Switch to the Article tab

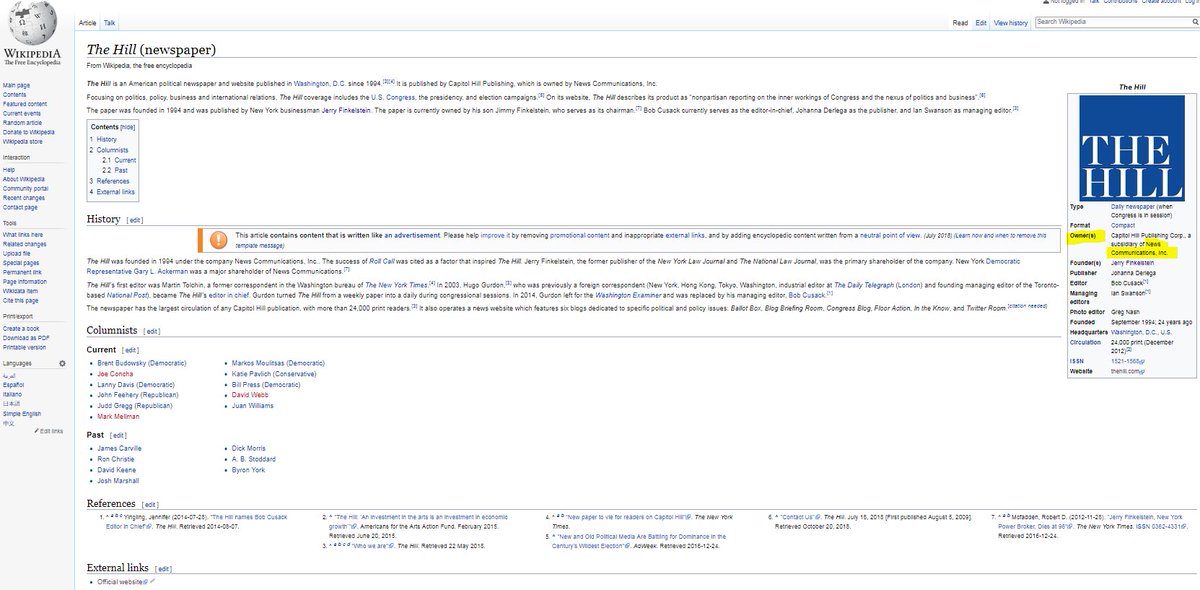click(x=88, y=21)
